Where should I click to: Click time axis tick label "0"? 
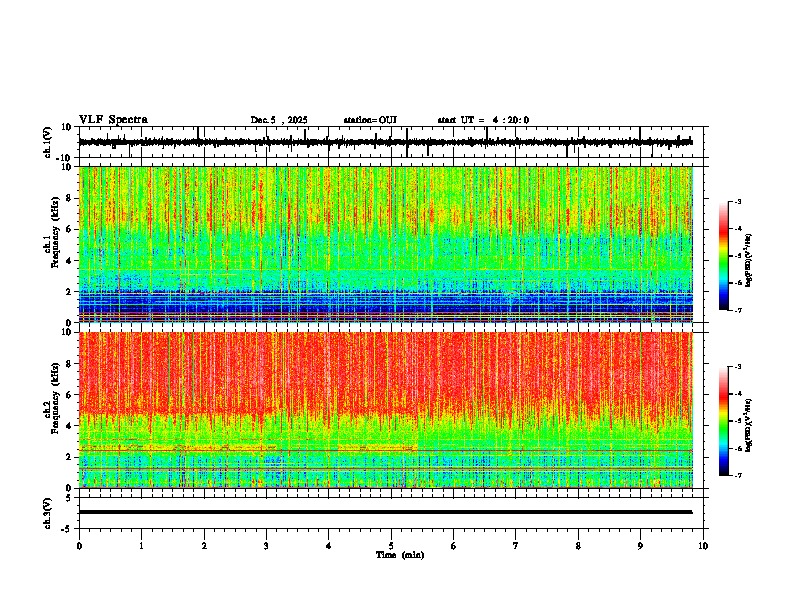pos(79,546)
